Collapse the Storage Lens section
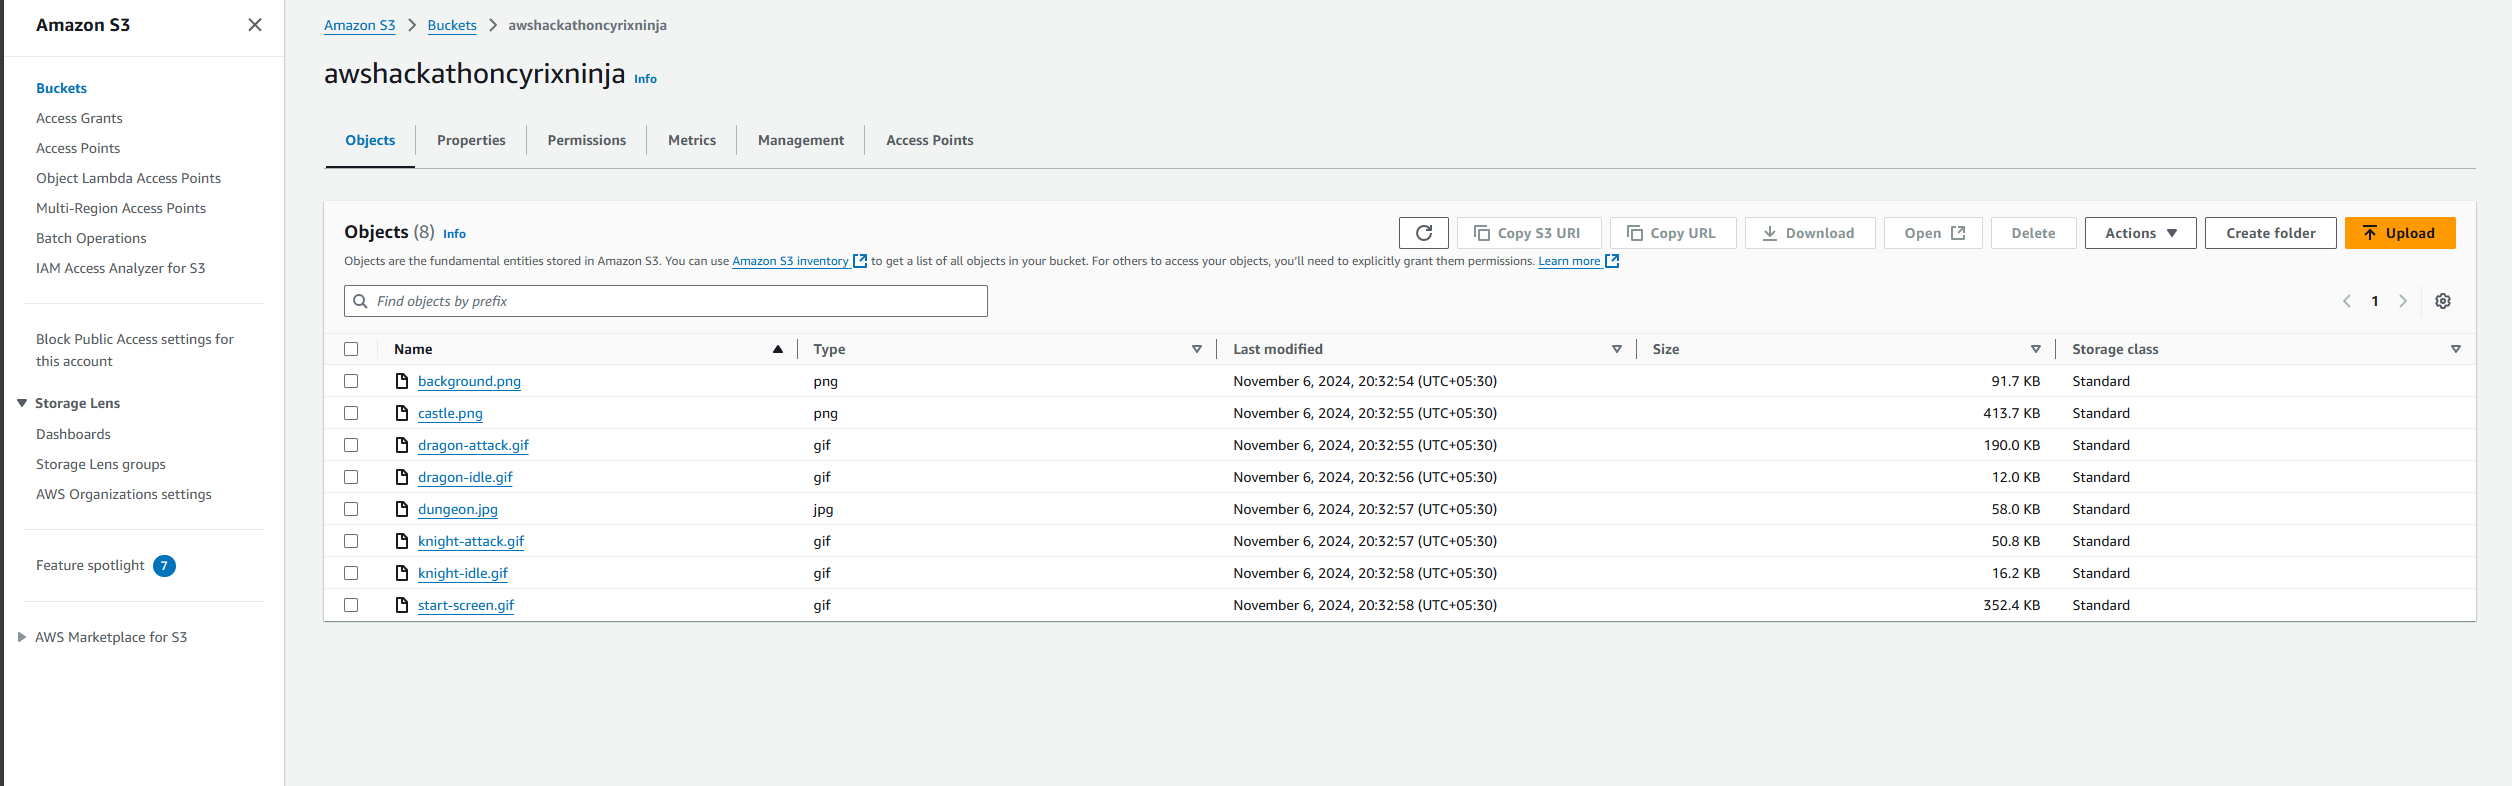 22,403
